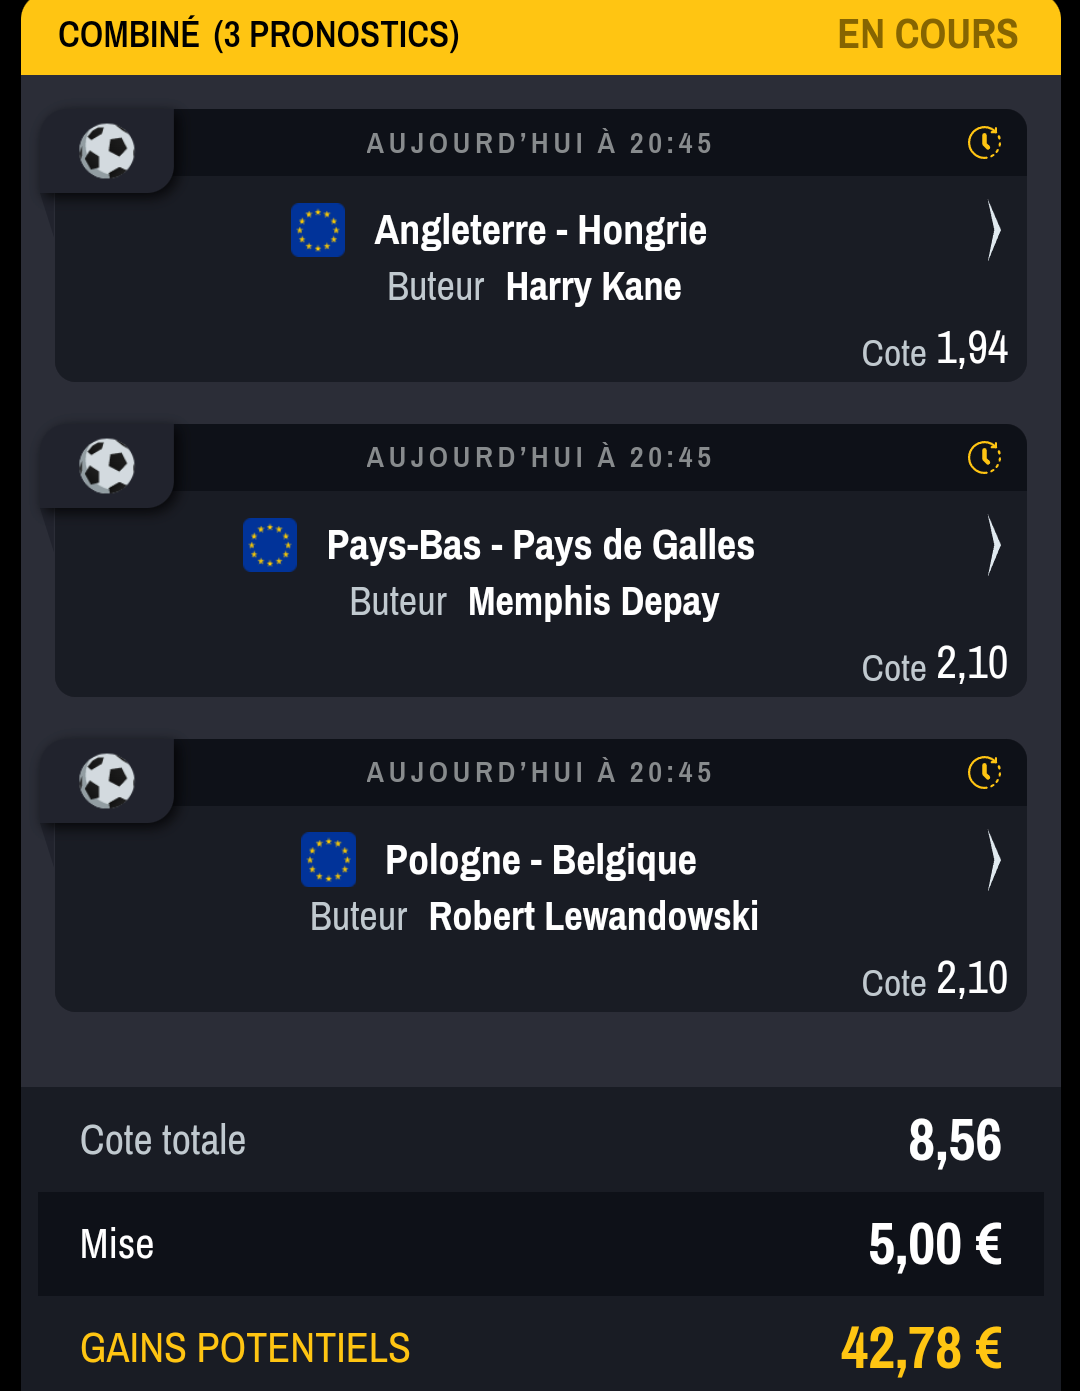Click the soccer ball icon for Angleterre - Hongrie

107,151
